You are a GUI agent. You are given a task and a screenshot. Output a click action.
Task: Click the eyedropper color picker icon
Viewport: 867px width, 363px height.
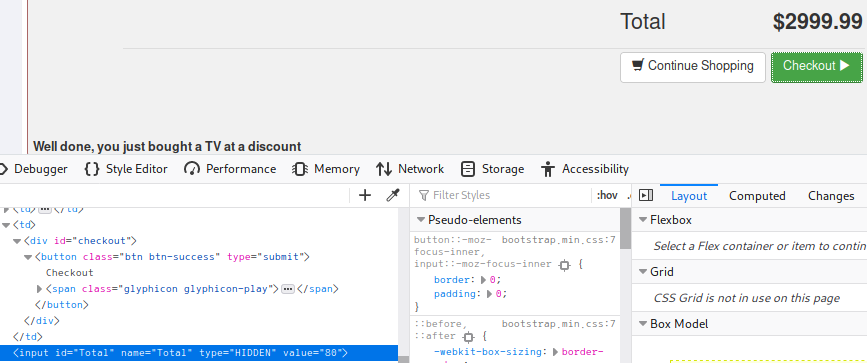pos(393,195)
